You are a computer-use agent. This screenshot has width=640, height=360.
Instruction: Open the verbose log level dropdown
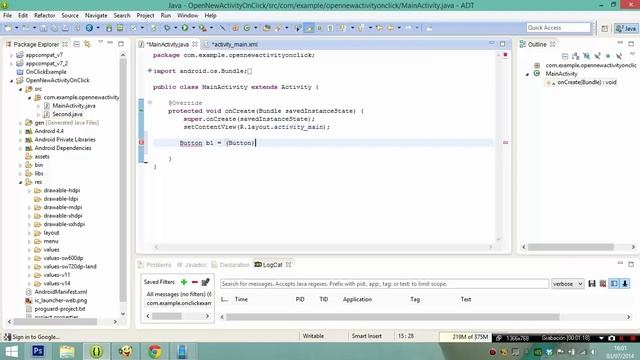point(568,284)
